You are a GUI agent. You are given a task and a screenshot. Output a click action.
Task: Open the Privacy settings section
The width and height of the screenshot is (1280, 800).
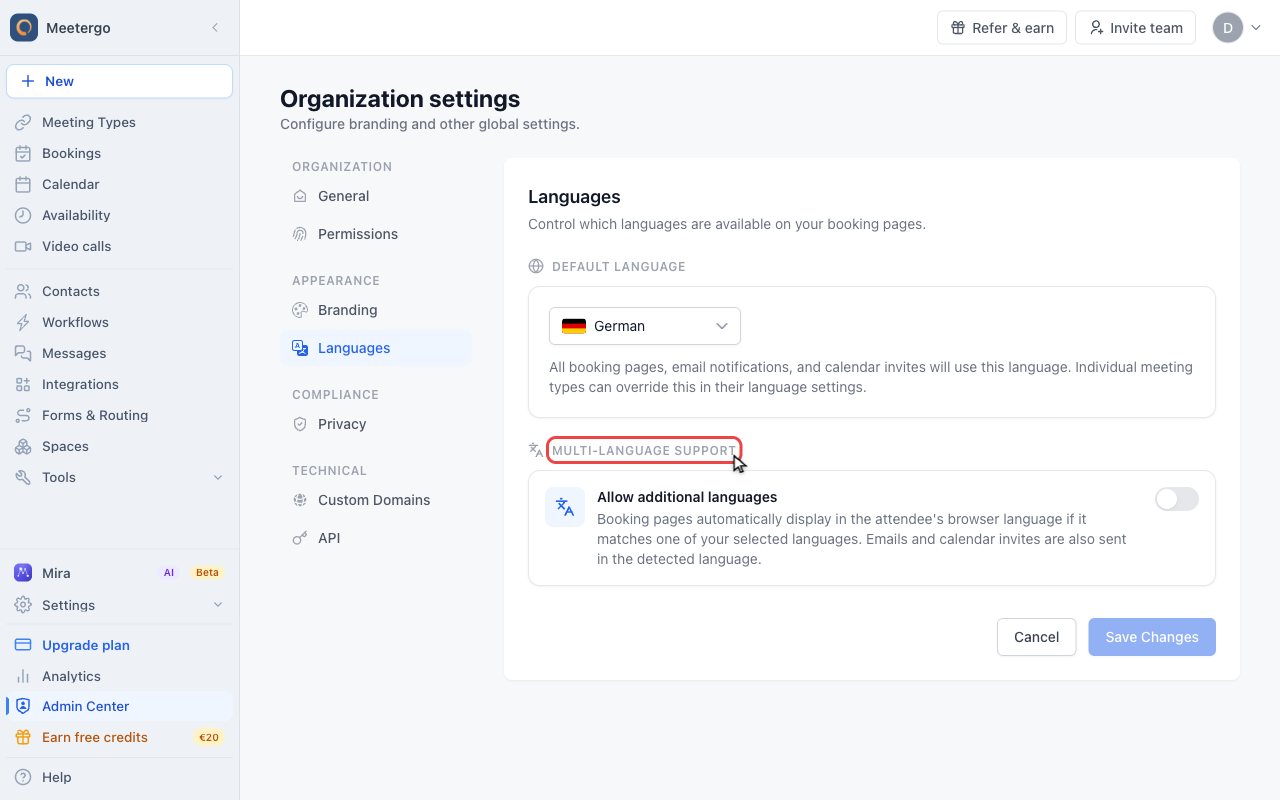coord(376,424)
